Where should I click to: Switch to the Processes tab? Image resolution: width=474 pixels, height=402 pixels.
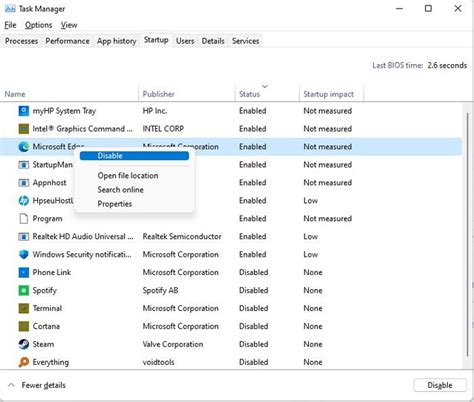21,41
